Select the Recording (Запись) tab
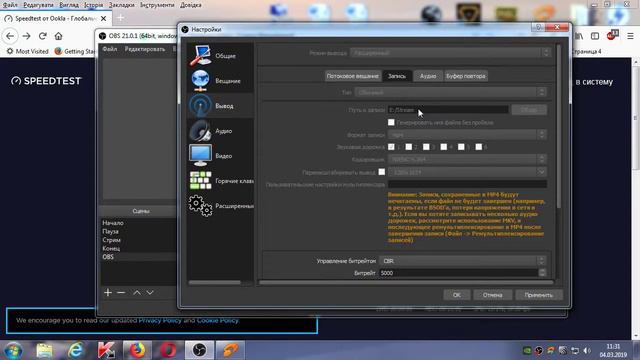 [397, 76]
